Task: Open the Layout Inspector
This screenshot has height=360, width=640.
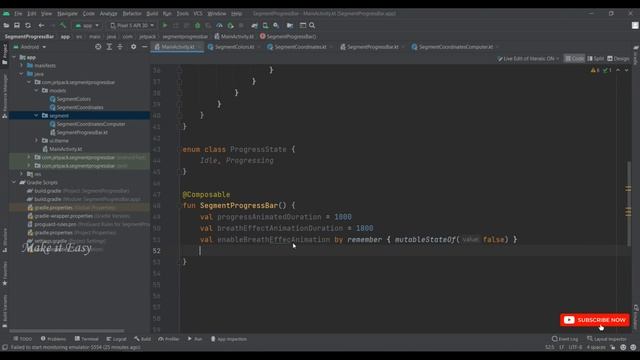Action: 607,339
